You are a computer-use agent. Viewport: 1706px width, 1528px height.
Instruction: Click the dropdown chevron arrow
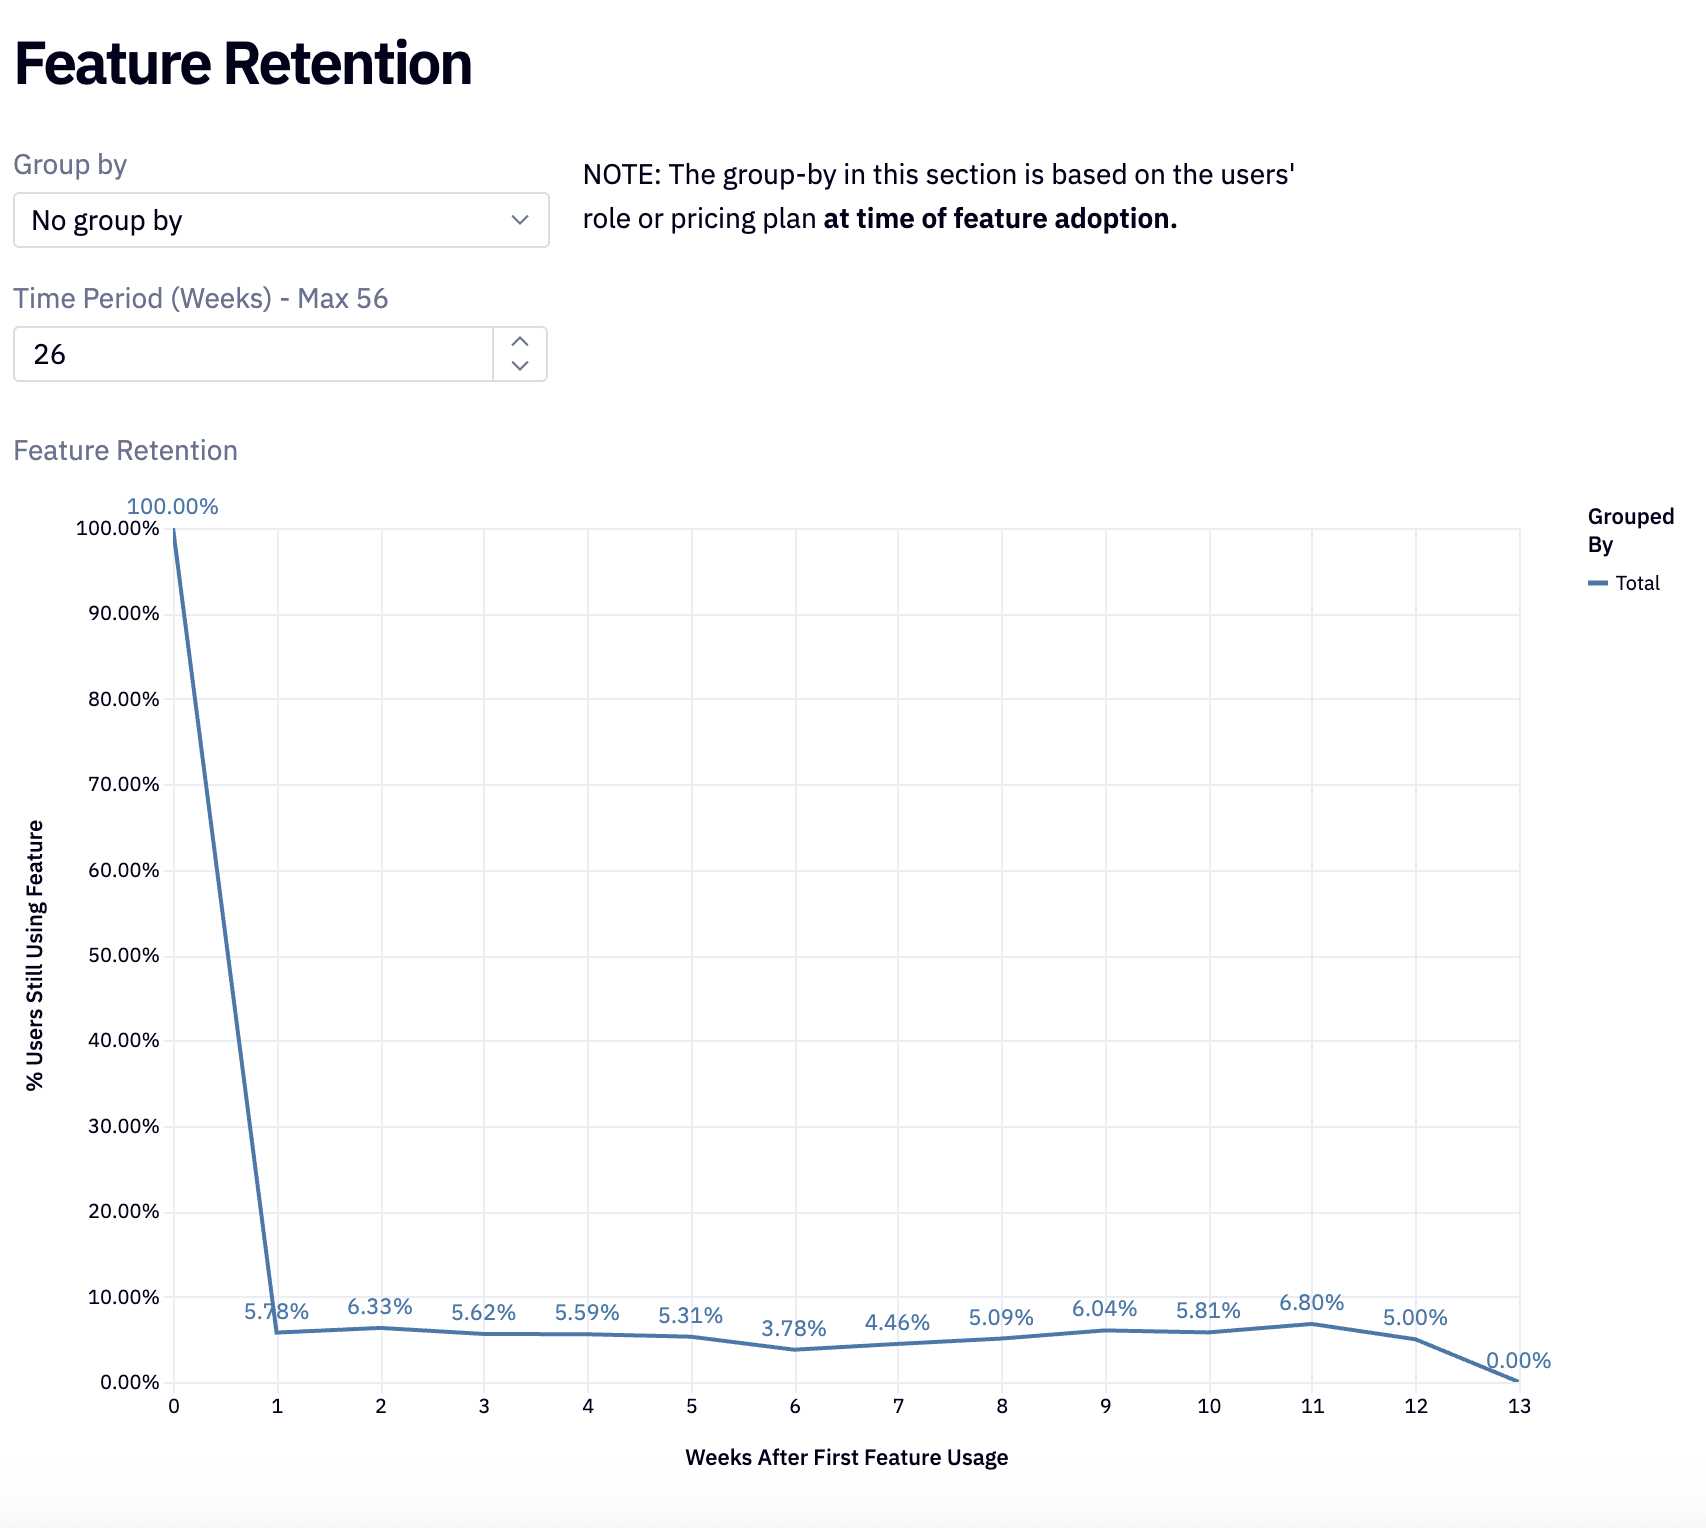521,220
